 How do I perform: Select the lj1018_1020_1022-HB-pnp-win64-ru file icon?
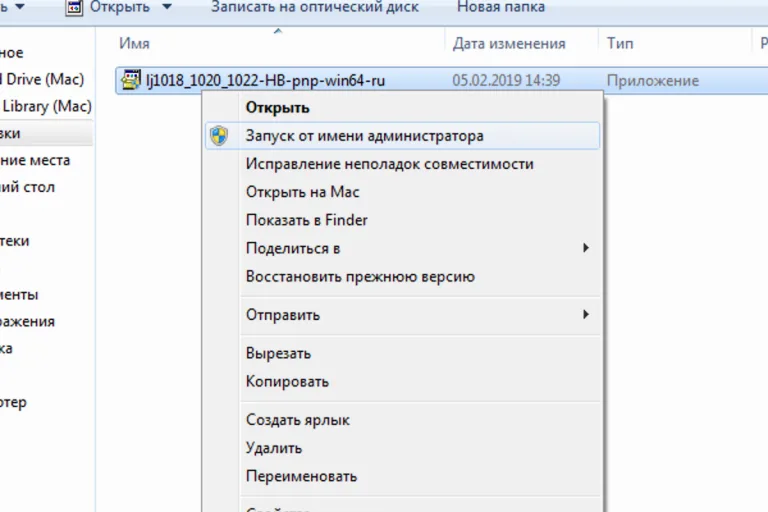pyautogui.click(x=131, y=80)
